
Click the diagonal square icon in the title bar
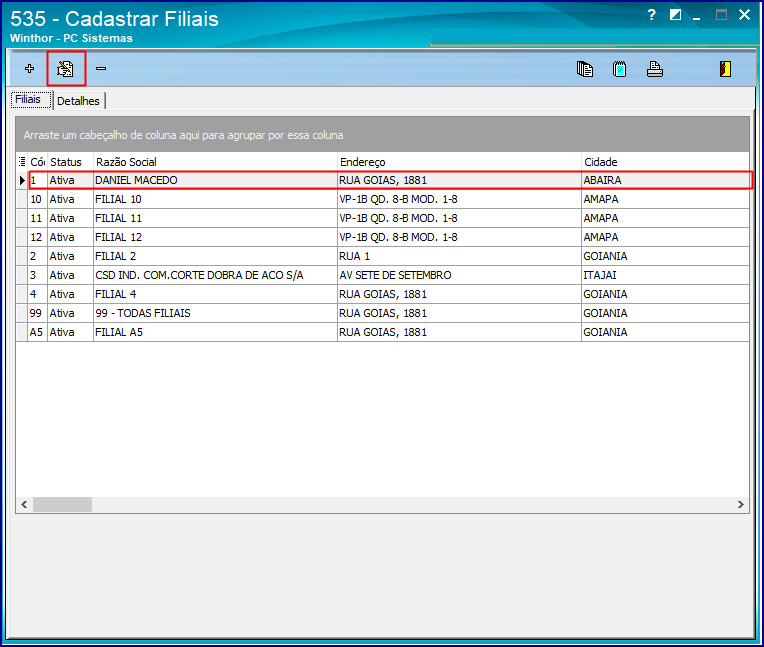point(675,15)
